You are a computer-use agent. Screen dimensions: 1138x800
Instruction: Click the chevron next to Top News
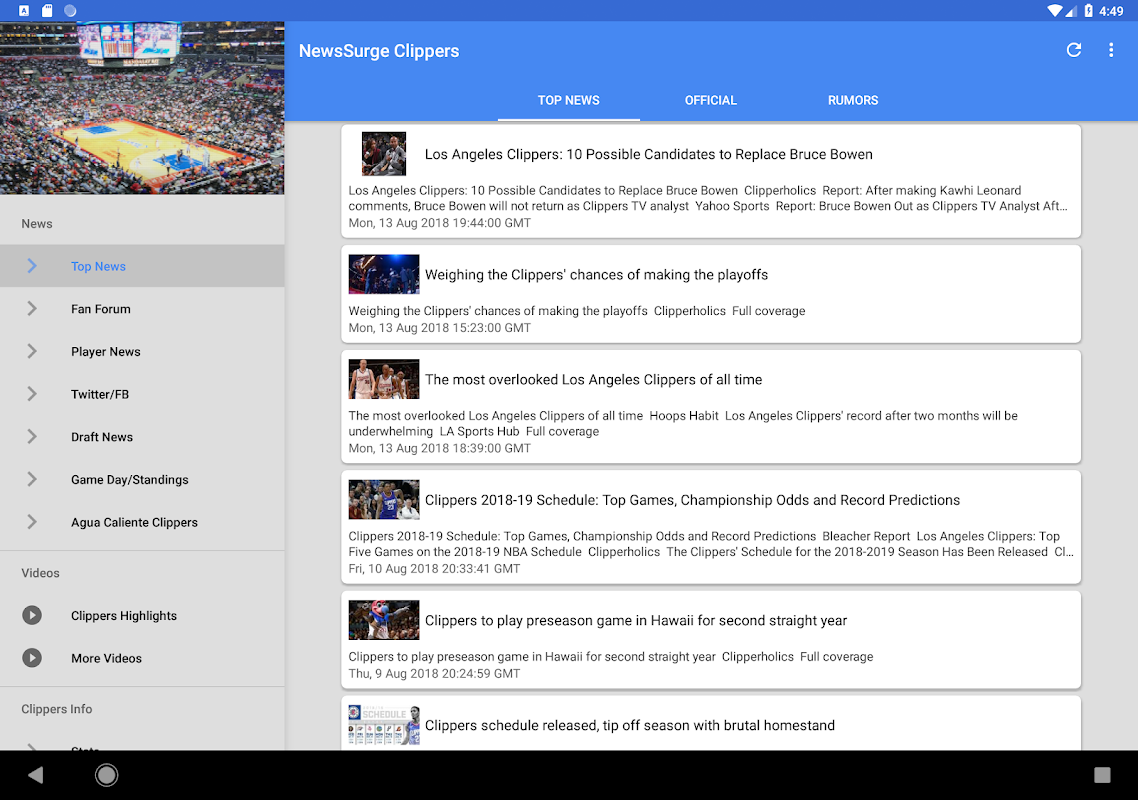pyautogui.click(x=32, y=266)
